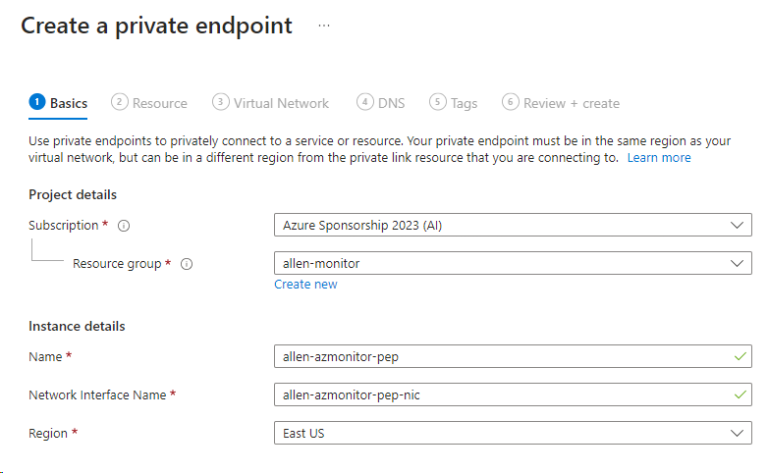Click the Resource group info icon

(x=187, y=264)
